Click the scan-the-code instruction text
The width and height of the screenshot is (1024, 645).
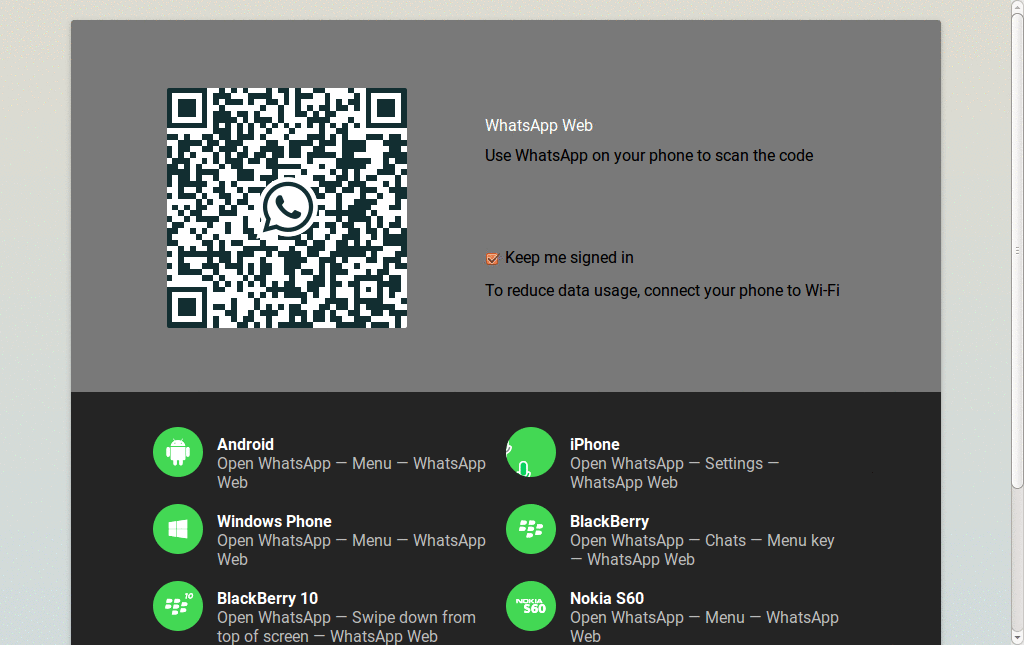click(x=648, y=155)
